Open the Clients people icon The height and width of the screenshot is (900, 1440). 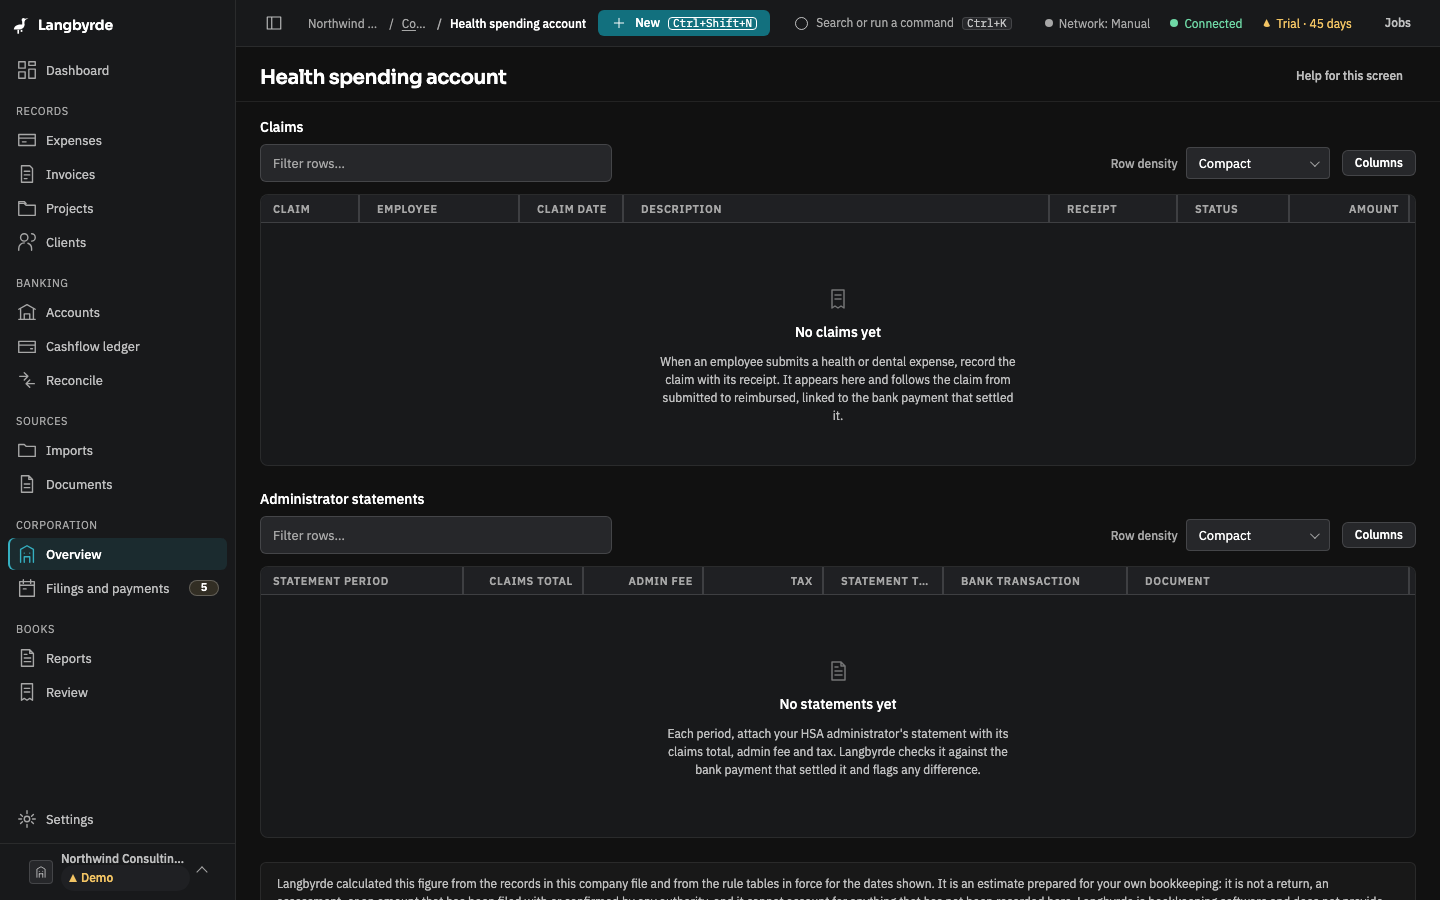[x=27, y=242]
